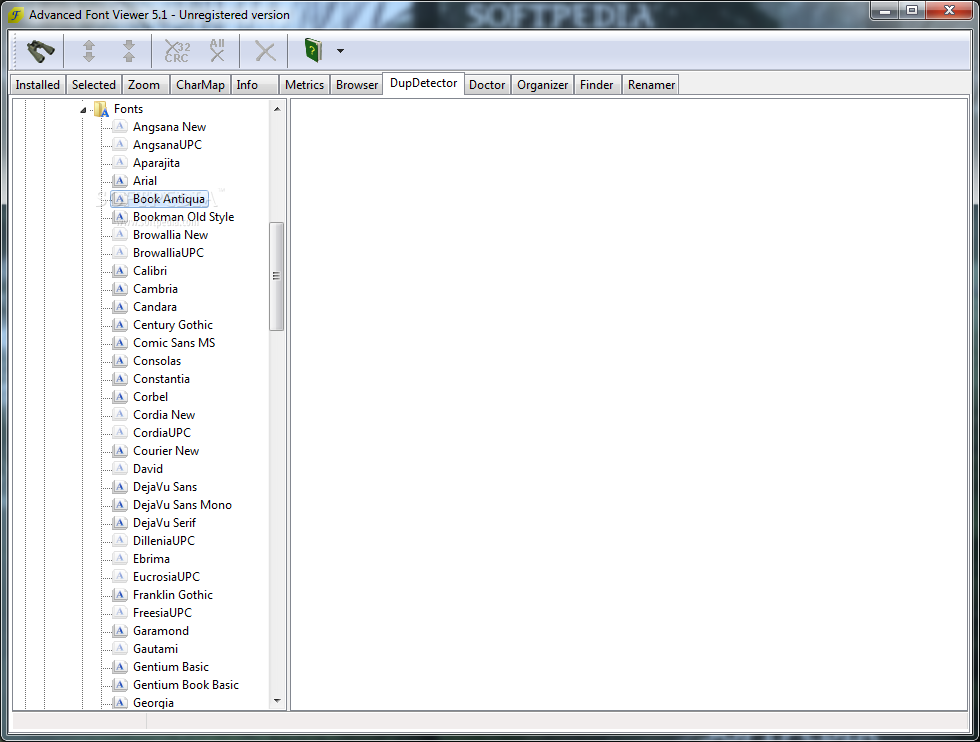Select EucrosiaUPC font entry
Image resolution: width=980 pixels, height=742 pixels.
166,577
